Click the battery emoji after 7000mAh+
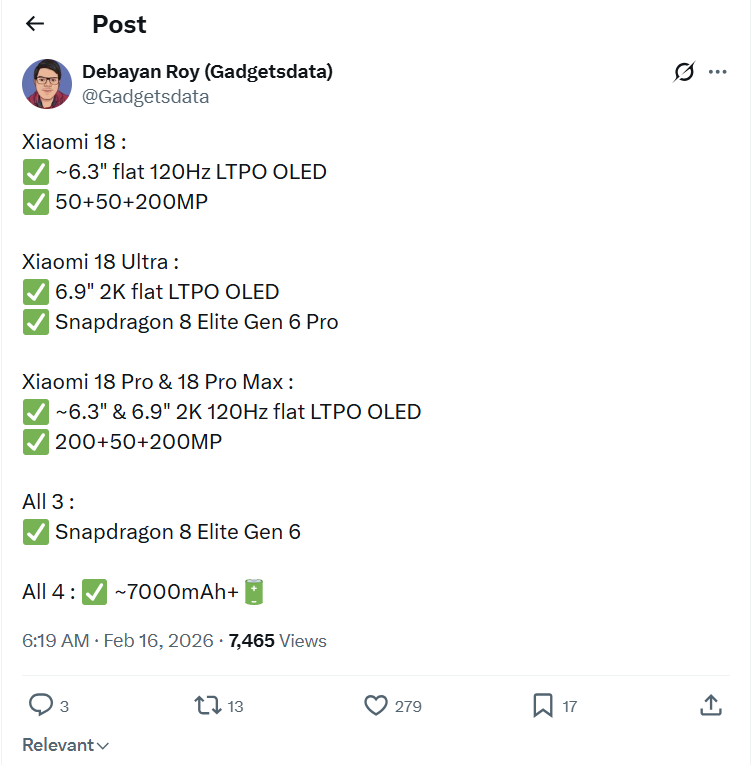Screen dimensions: 753x765 (253, 592)
